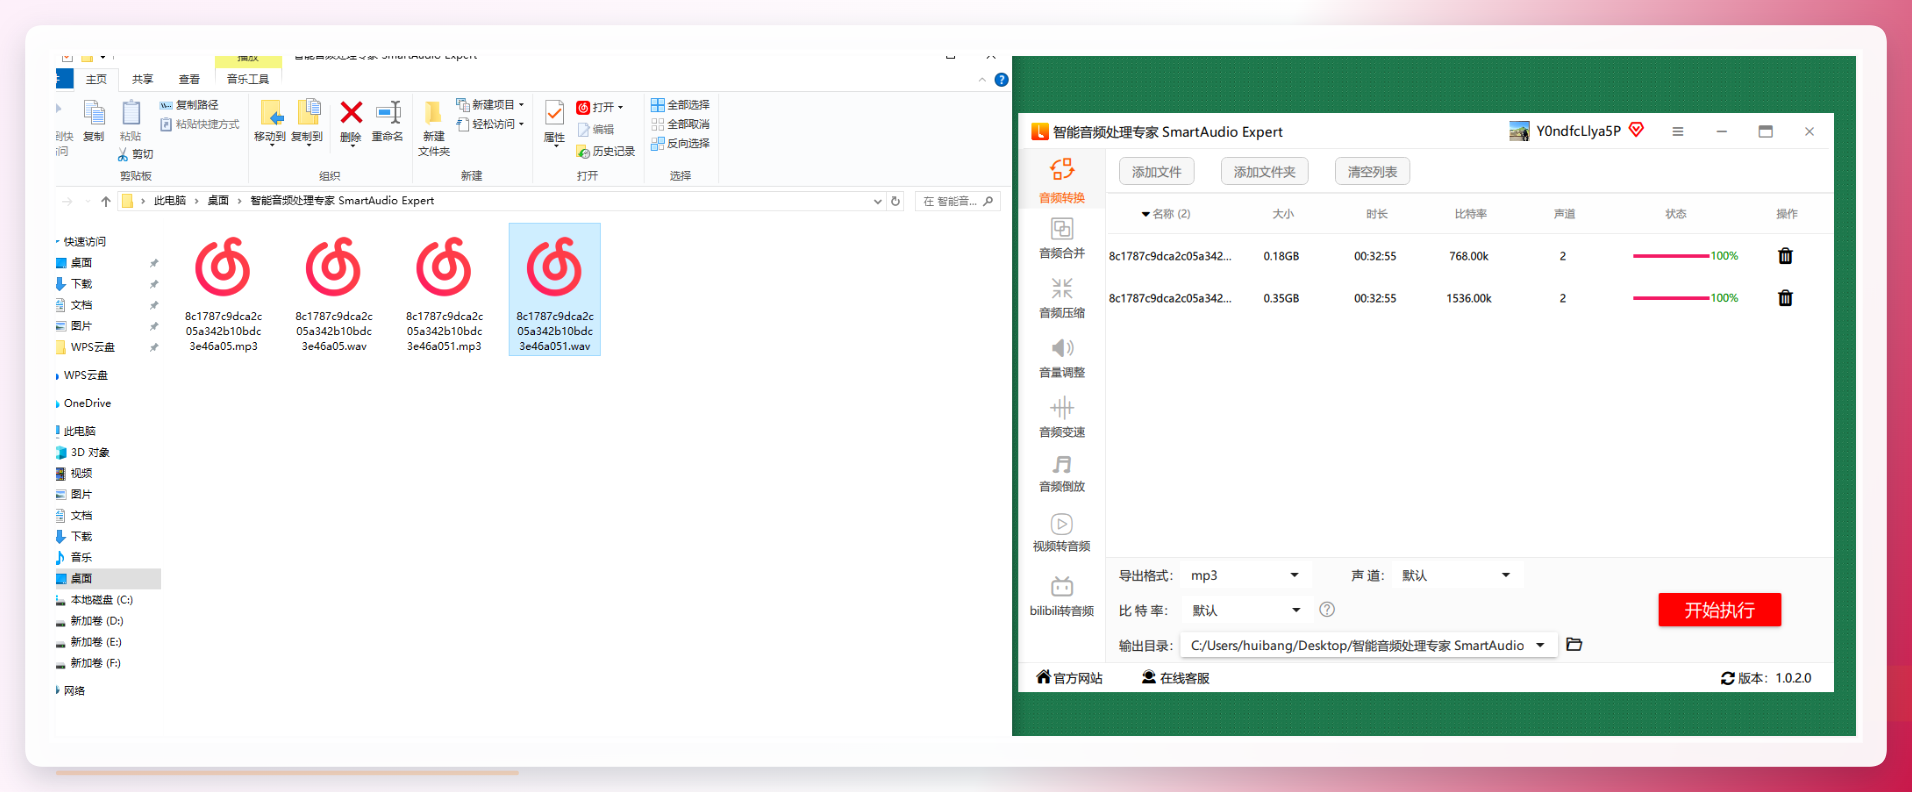Click the 添加文件 button

click(1156, 172)
